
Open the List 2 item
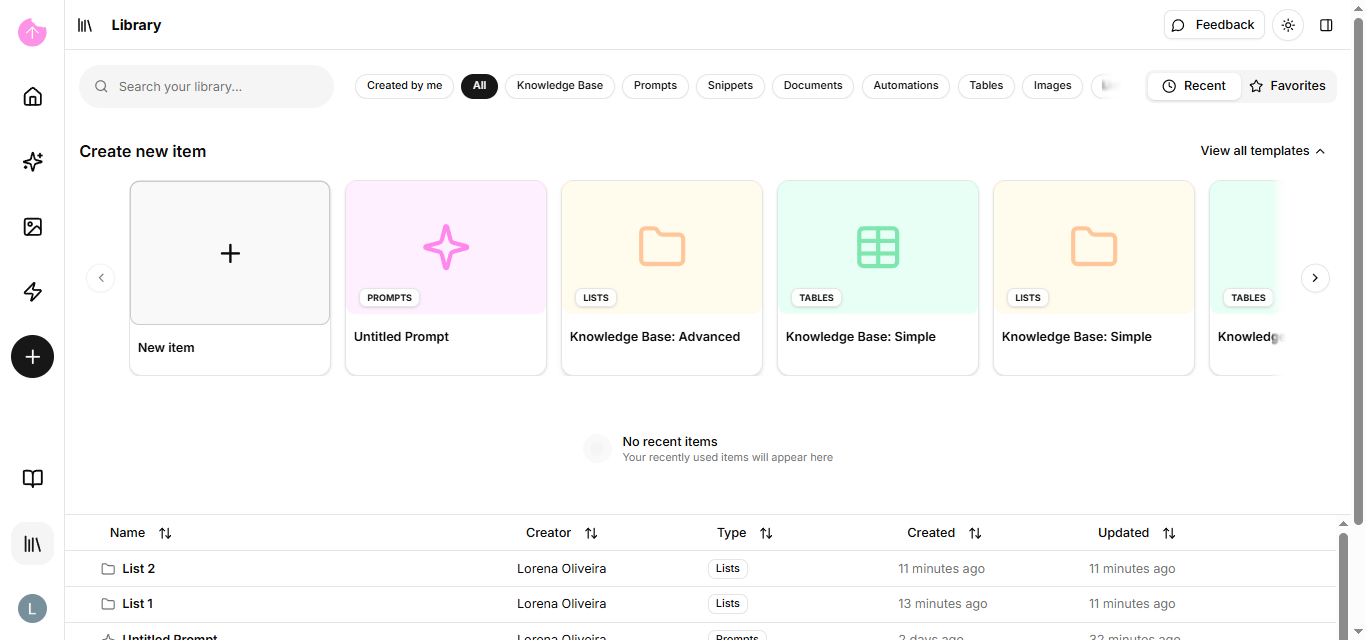(x=138, y=569)
